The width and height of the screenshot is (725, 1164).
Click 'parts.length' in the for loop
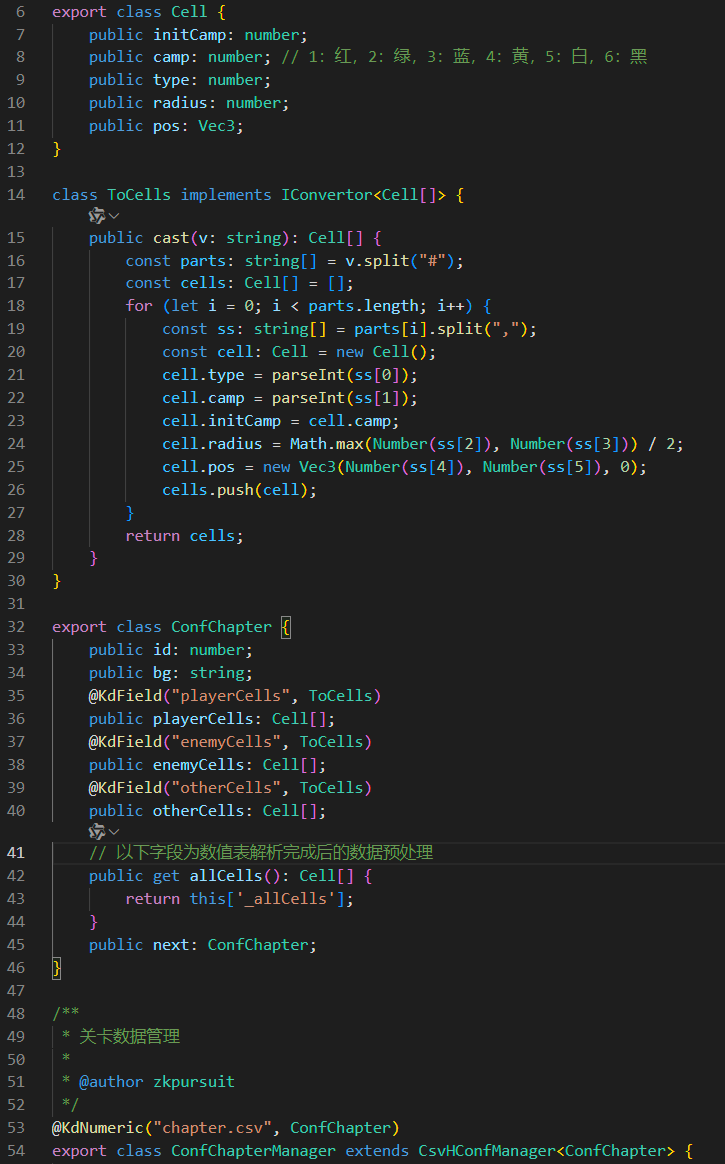pos(364,307)
